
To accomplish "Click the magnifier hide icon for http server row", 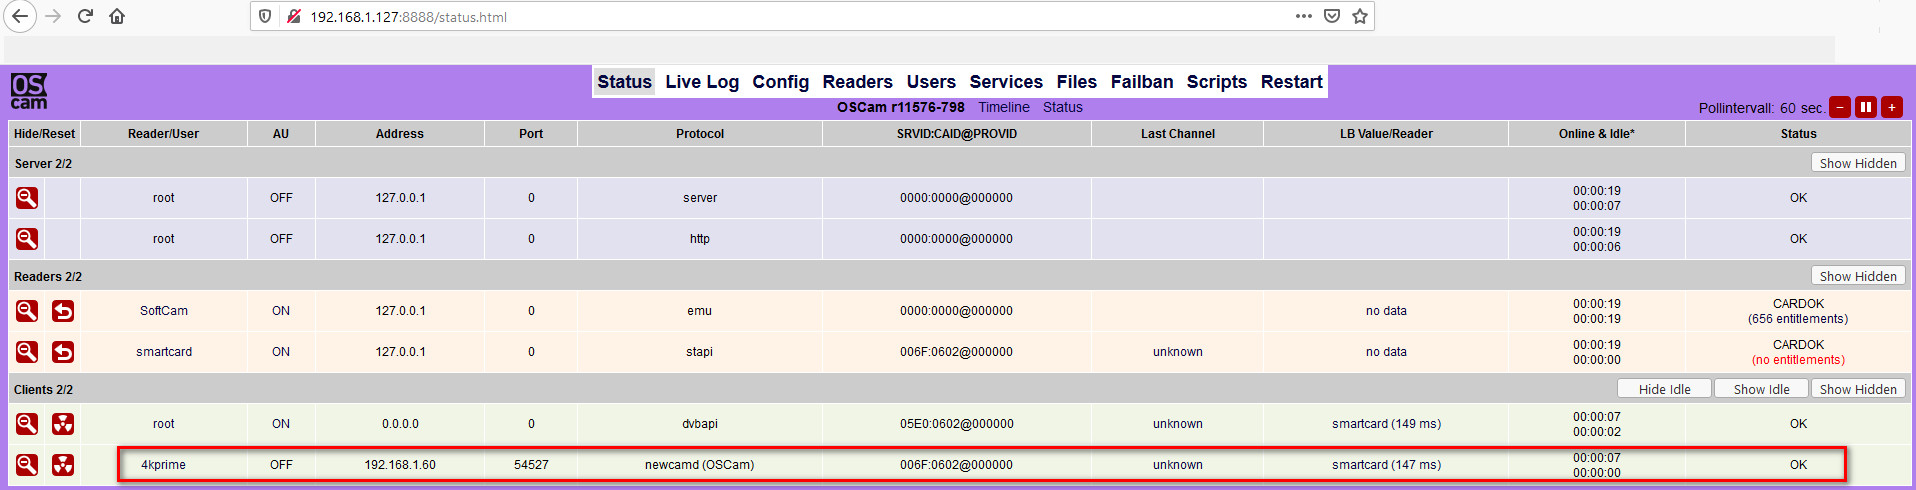I will pos(27,239).
